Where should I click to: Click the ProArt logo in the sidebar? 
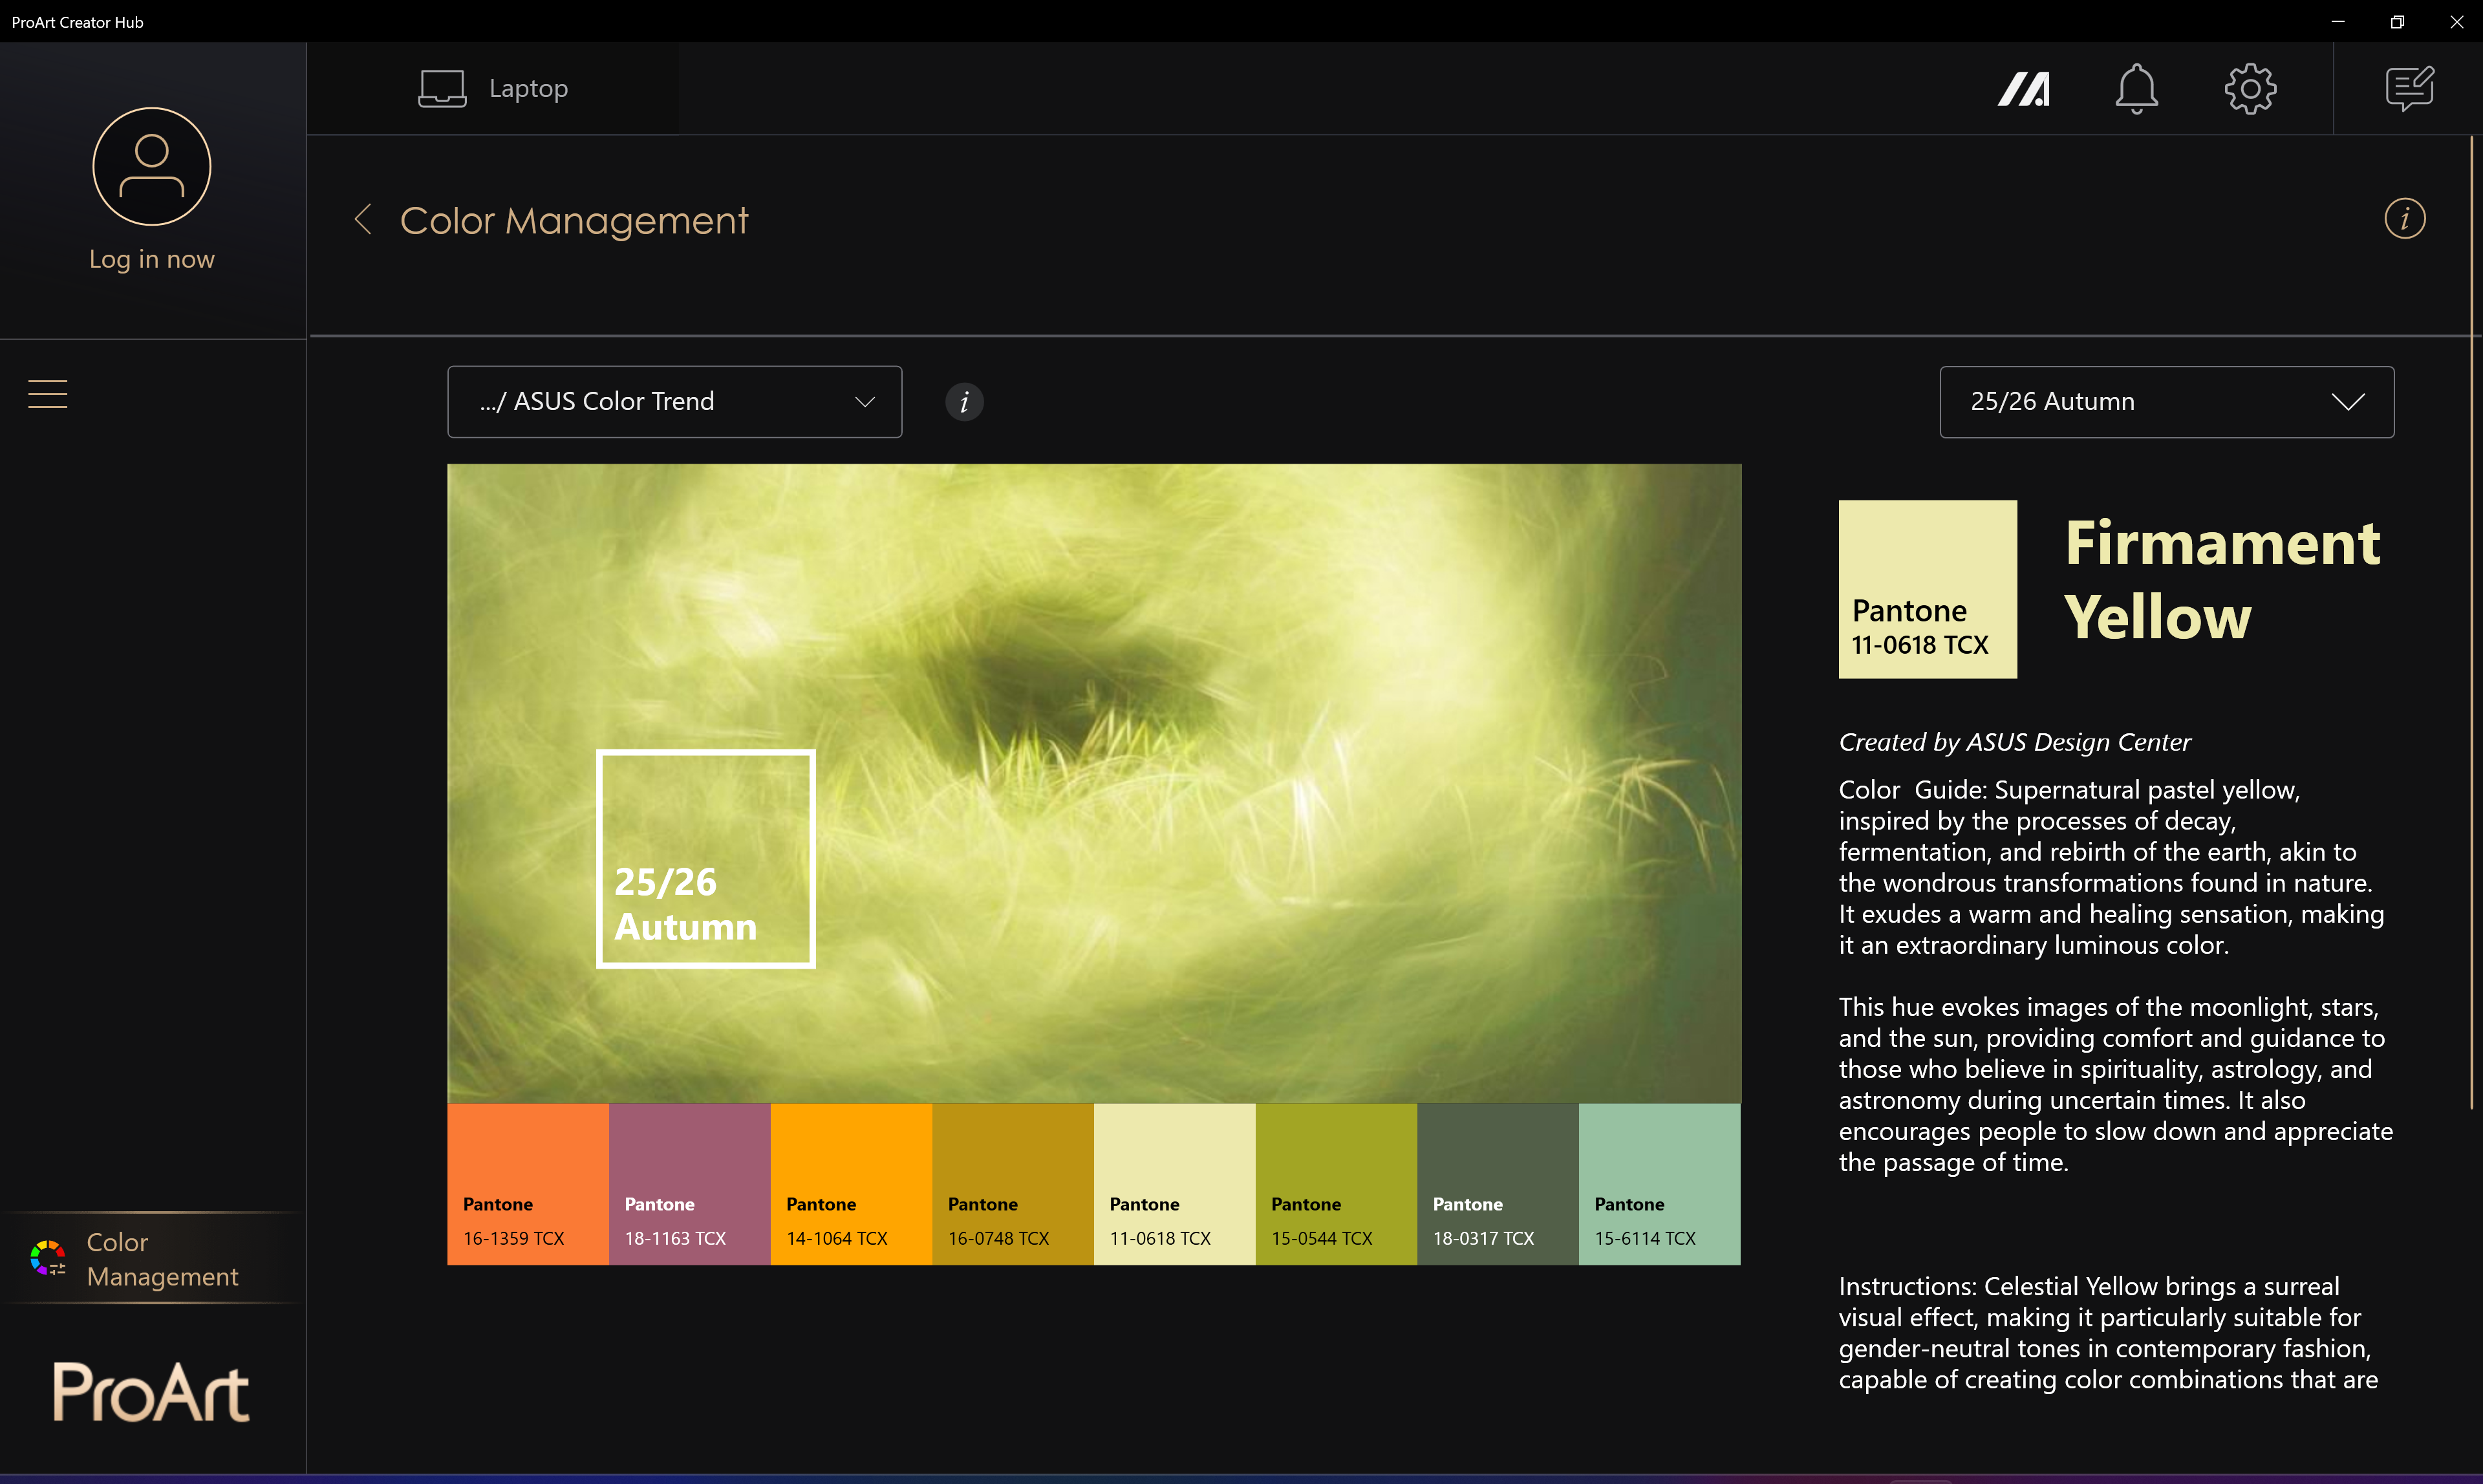(151, 1391)
